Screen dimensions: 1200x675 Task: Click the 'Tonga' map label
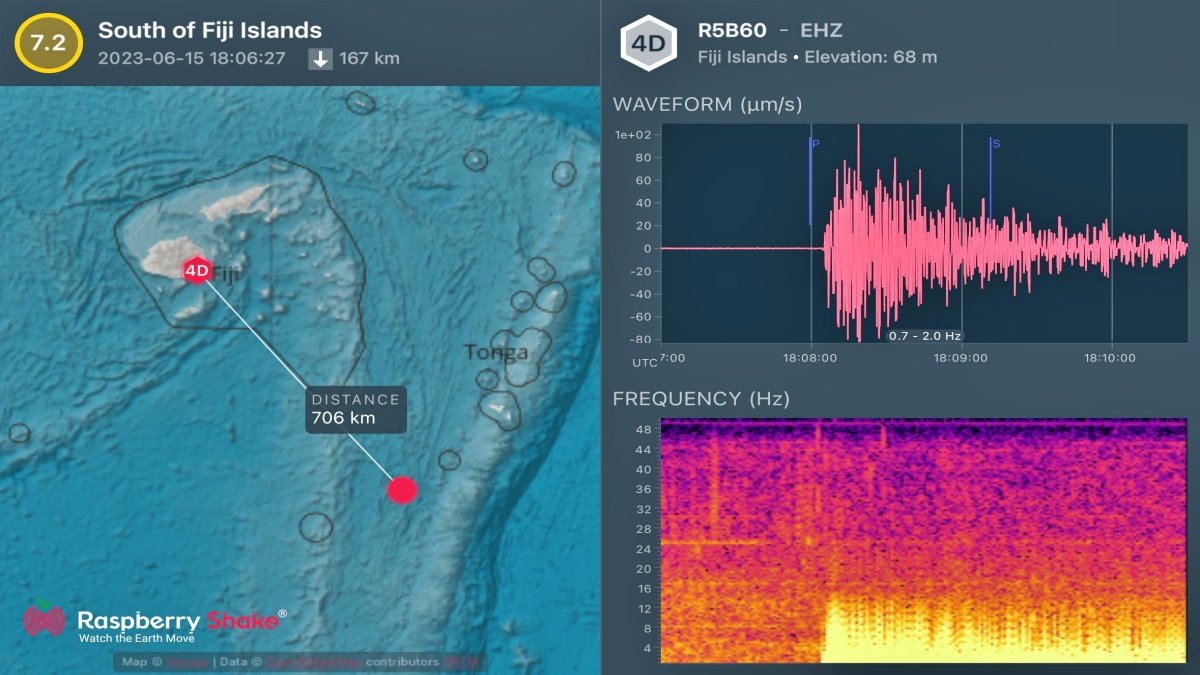(x=495, y=352)
